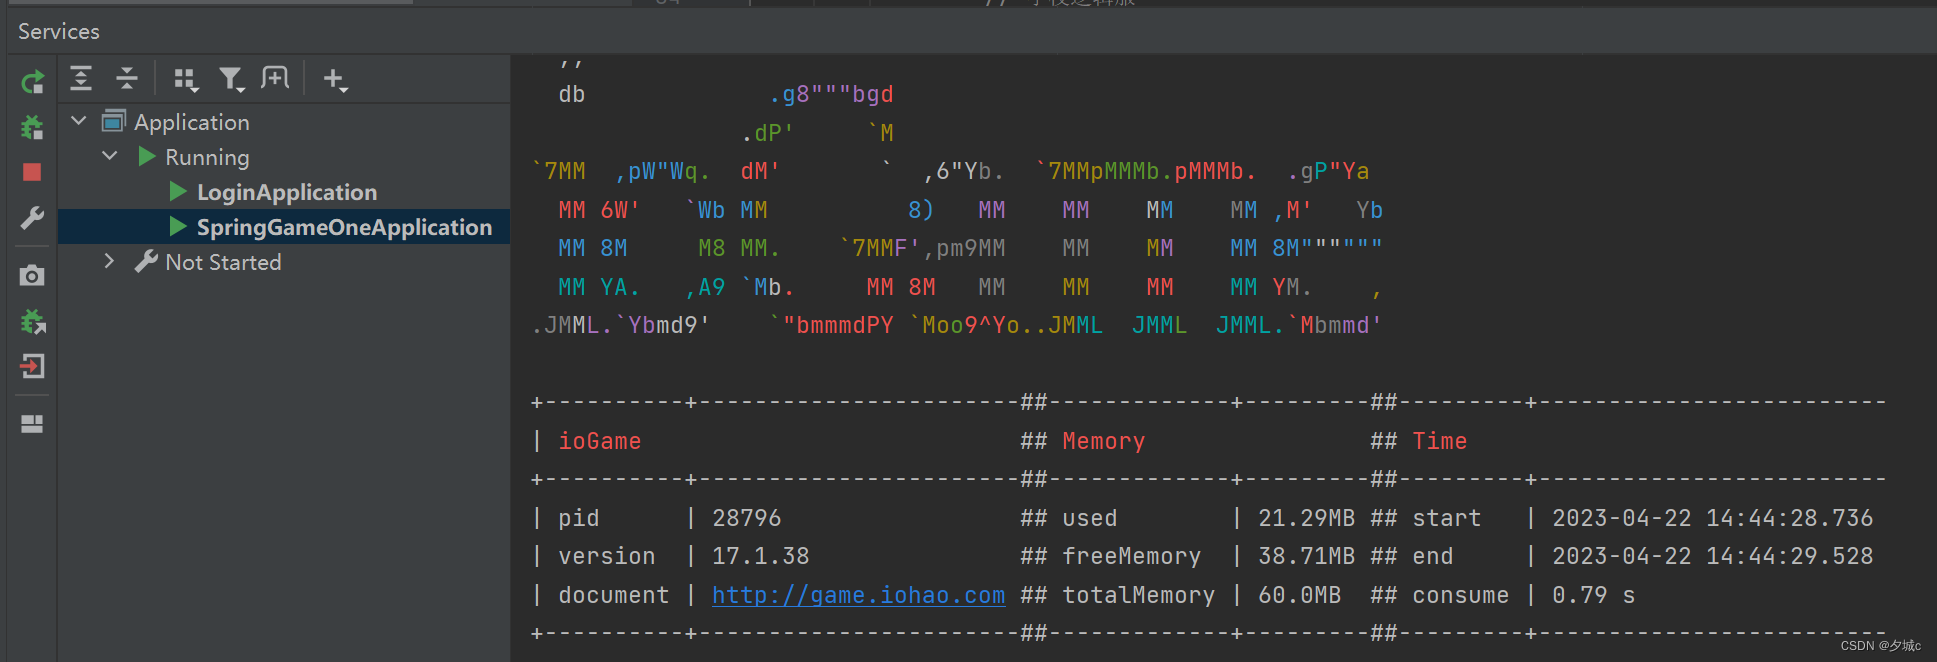Click freeMemory value 38.71MB

point(1306,556)
